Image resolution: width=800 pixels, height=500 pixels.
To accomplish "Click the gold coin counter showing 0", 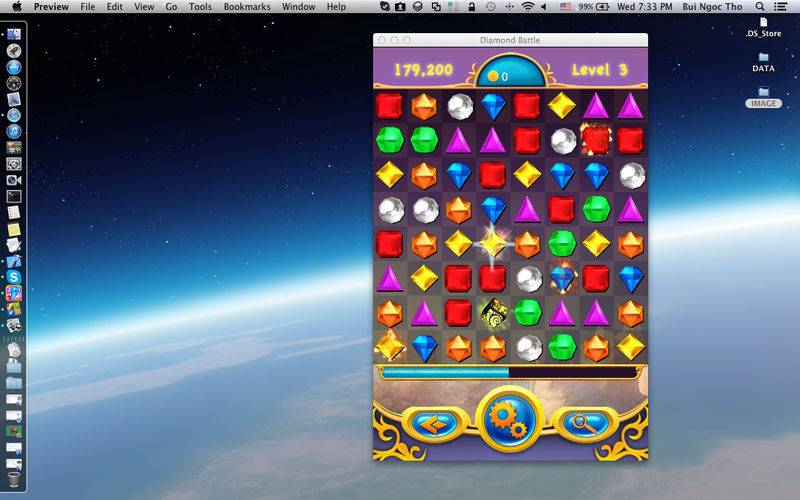I will 497,77.
